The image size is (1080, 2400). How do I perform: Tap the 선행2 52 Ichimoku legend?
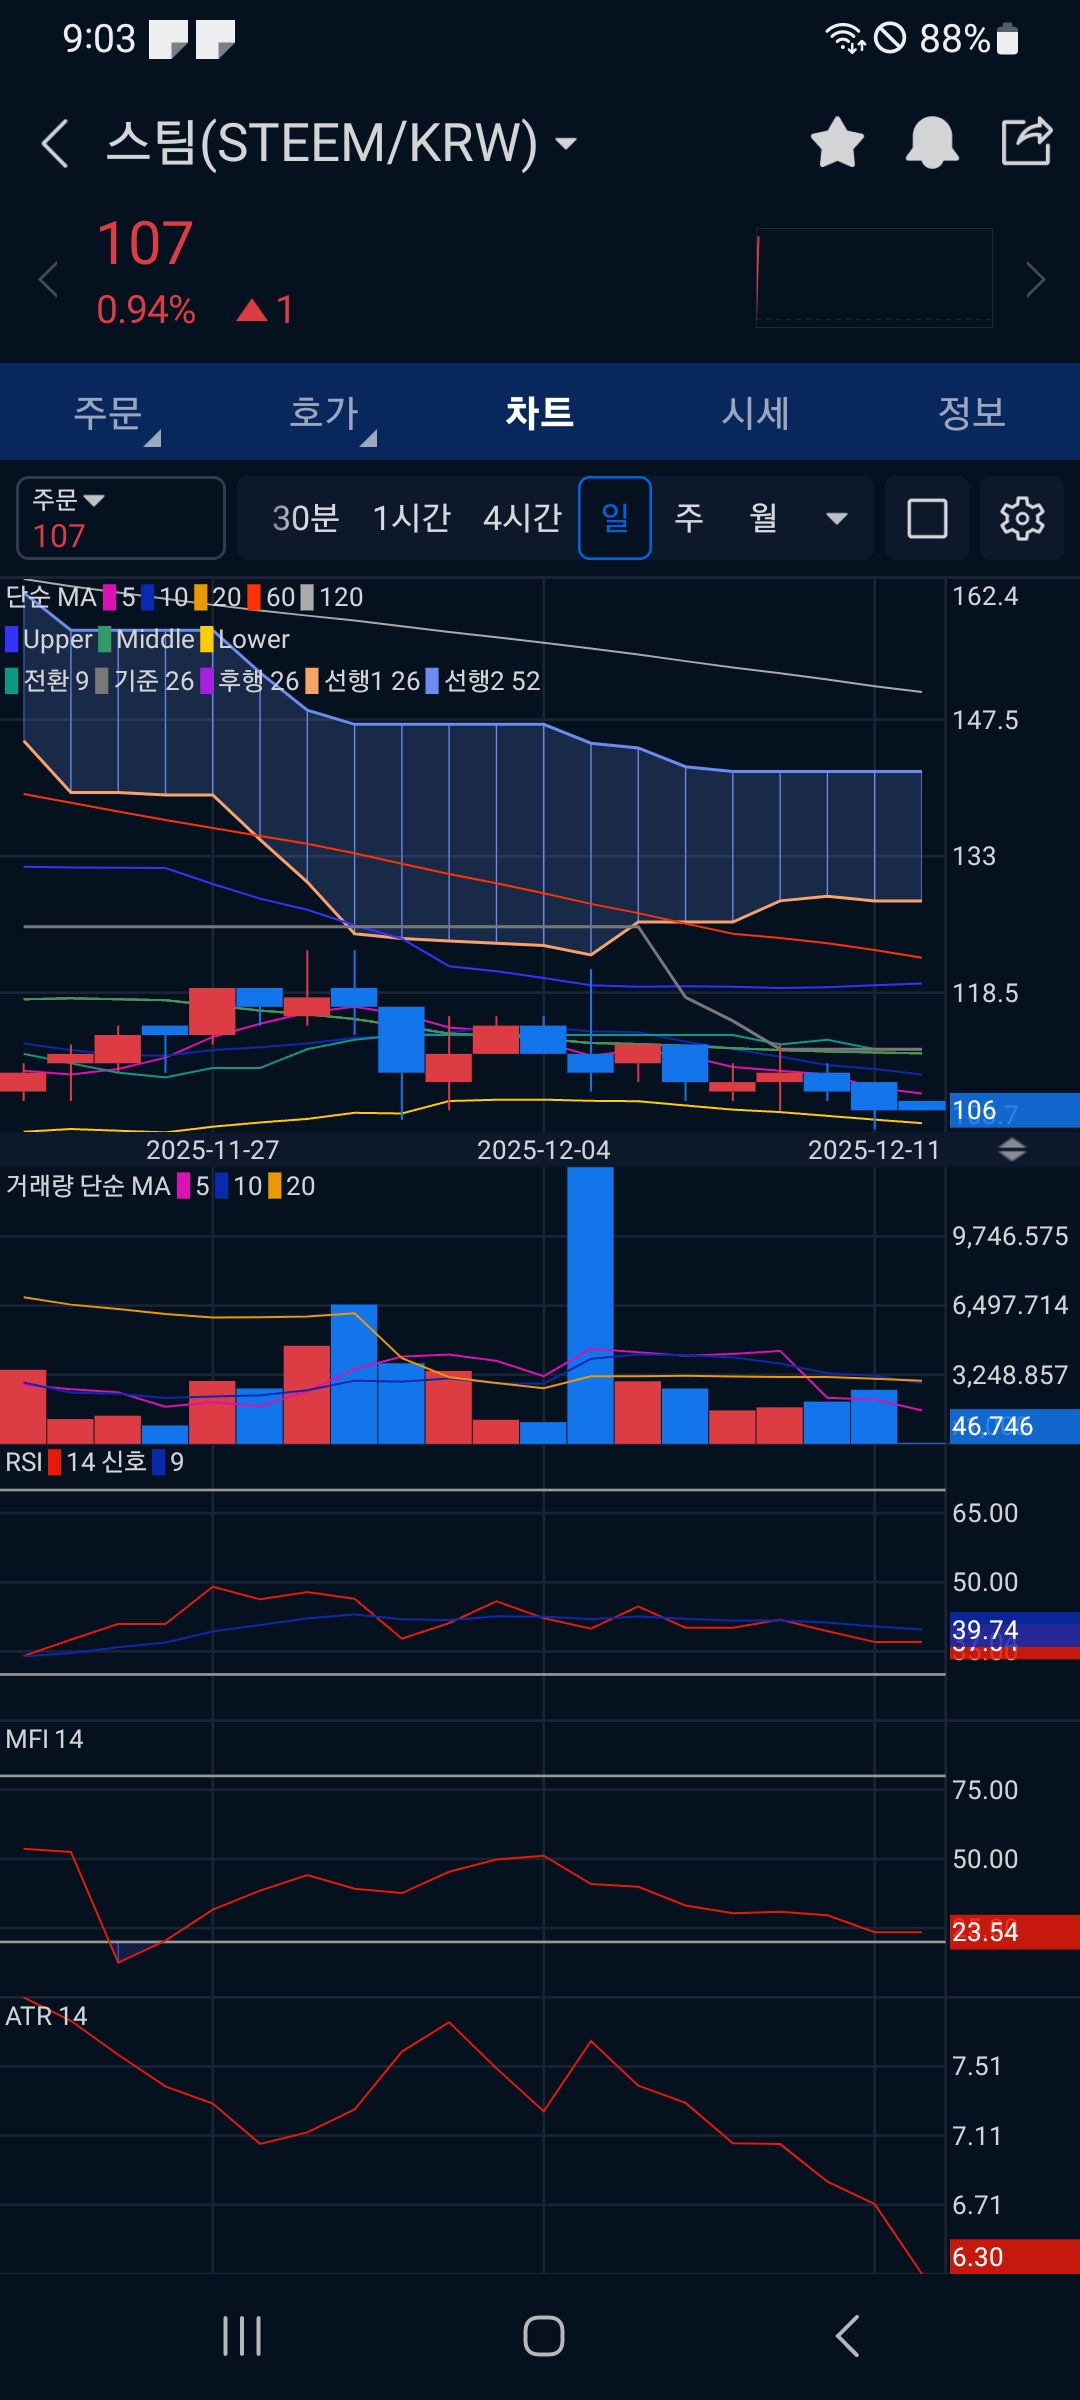pyautogui.click(x=483, y=681)
